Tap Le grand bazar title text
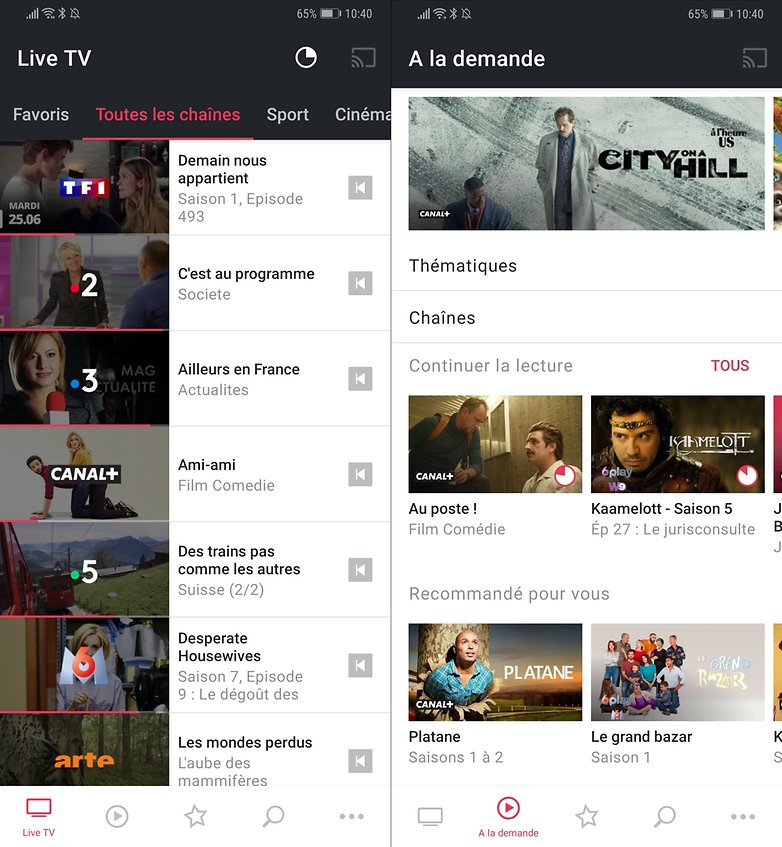Screen dimensions: 782x847 pyautogui.click(x=641, y=737)
